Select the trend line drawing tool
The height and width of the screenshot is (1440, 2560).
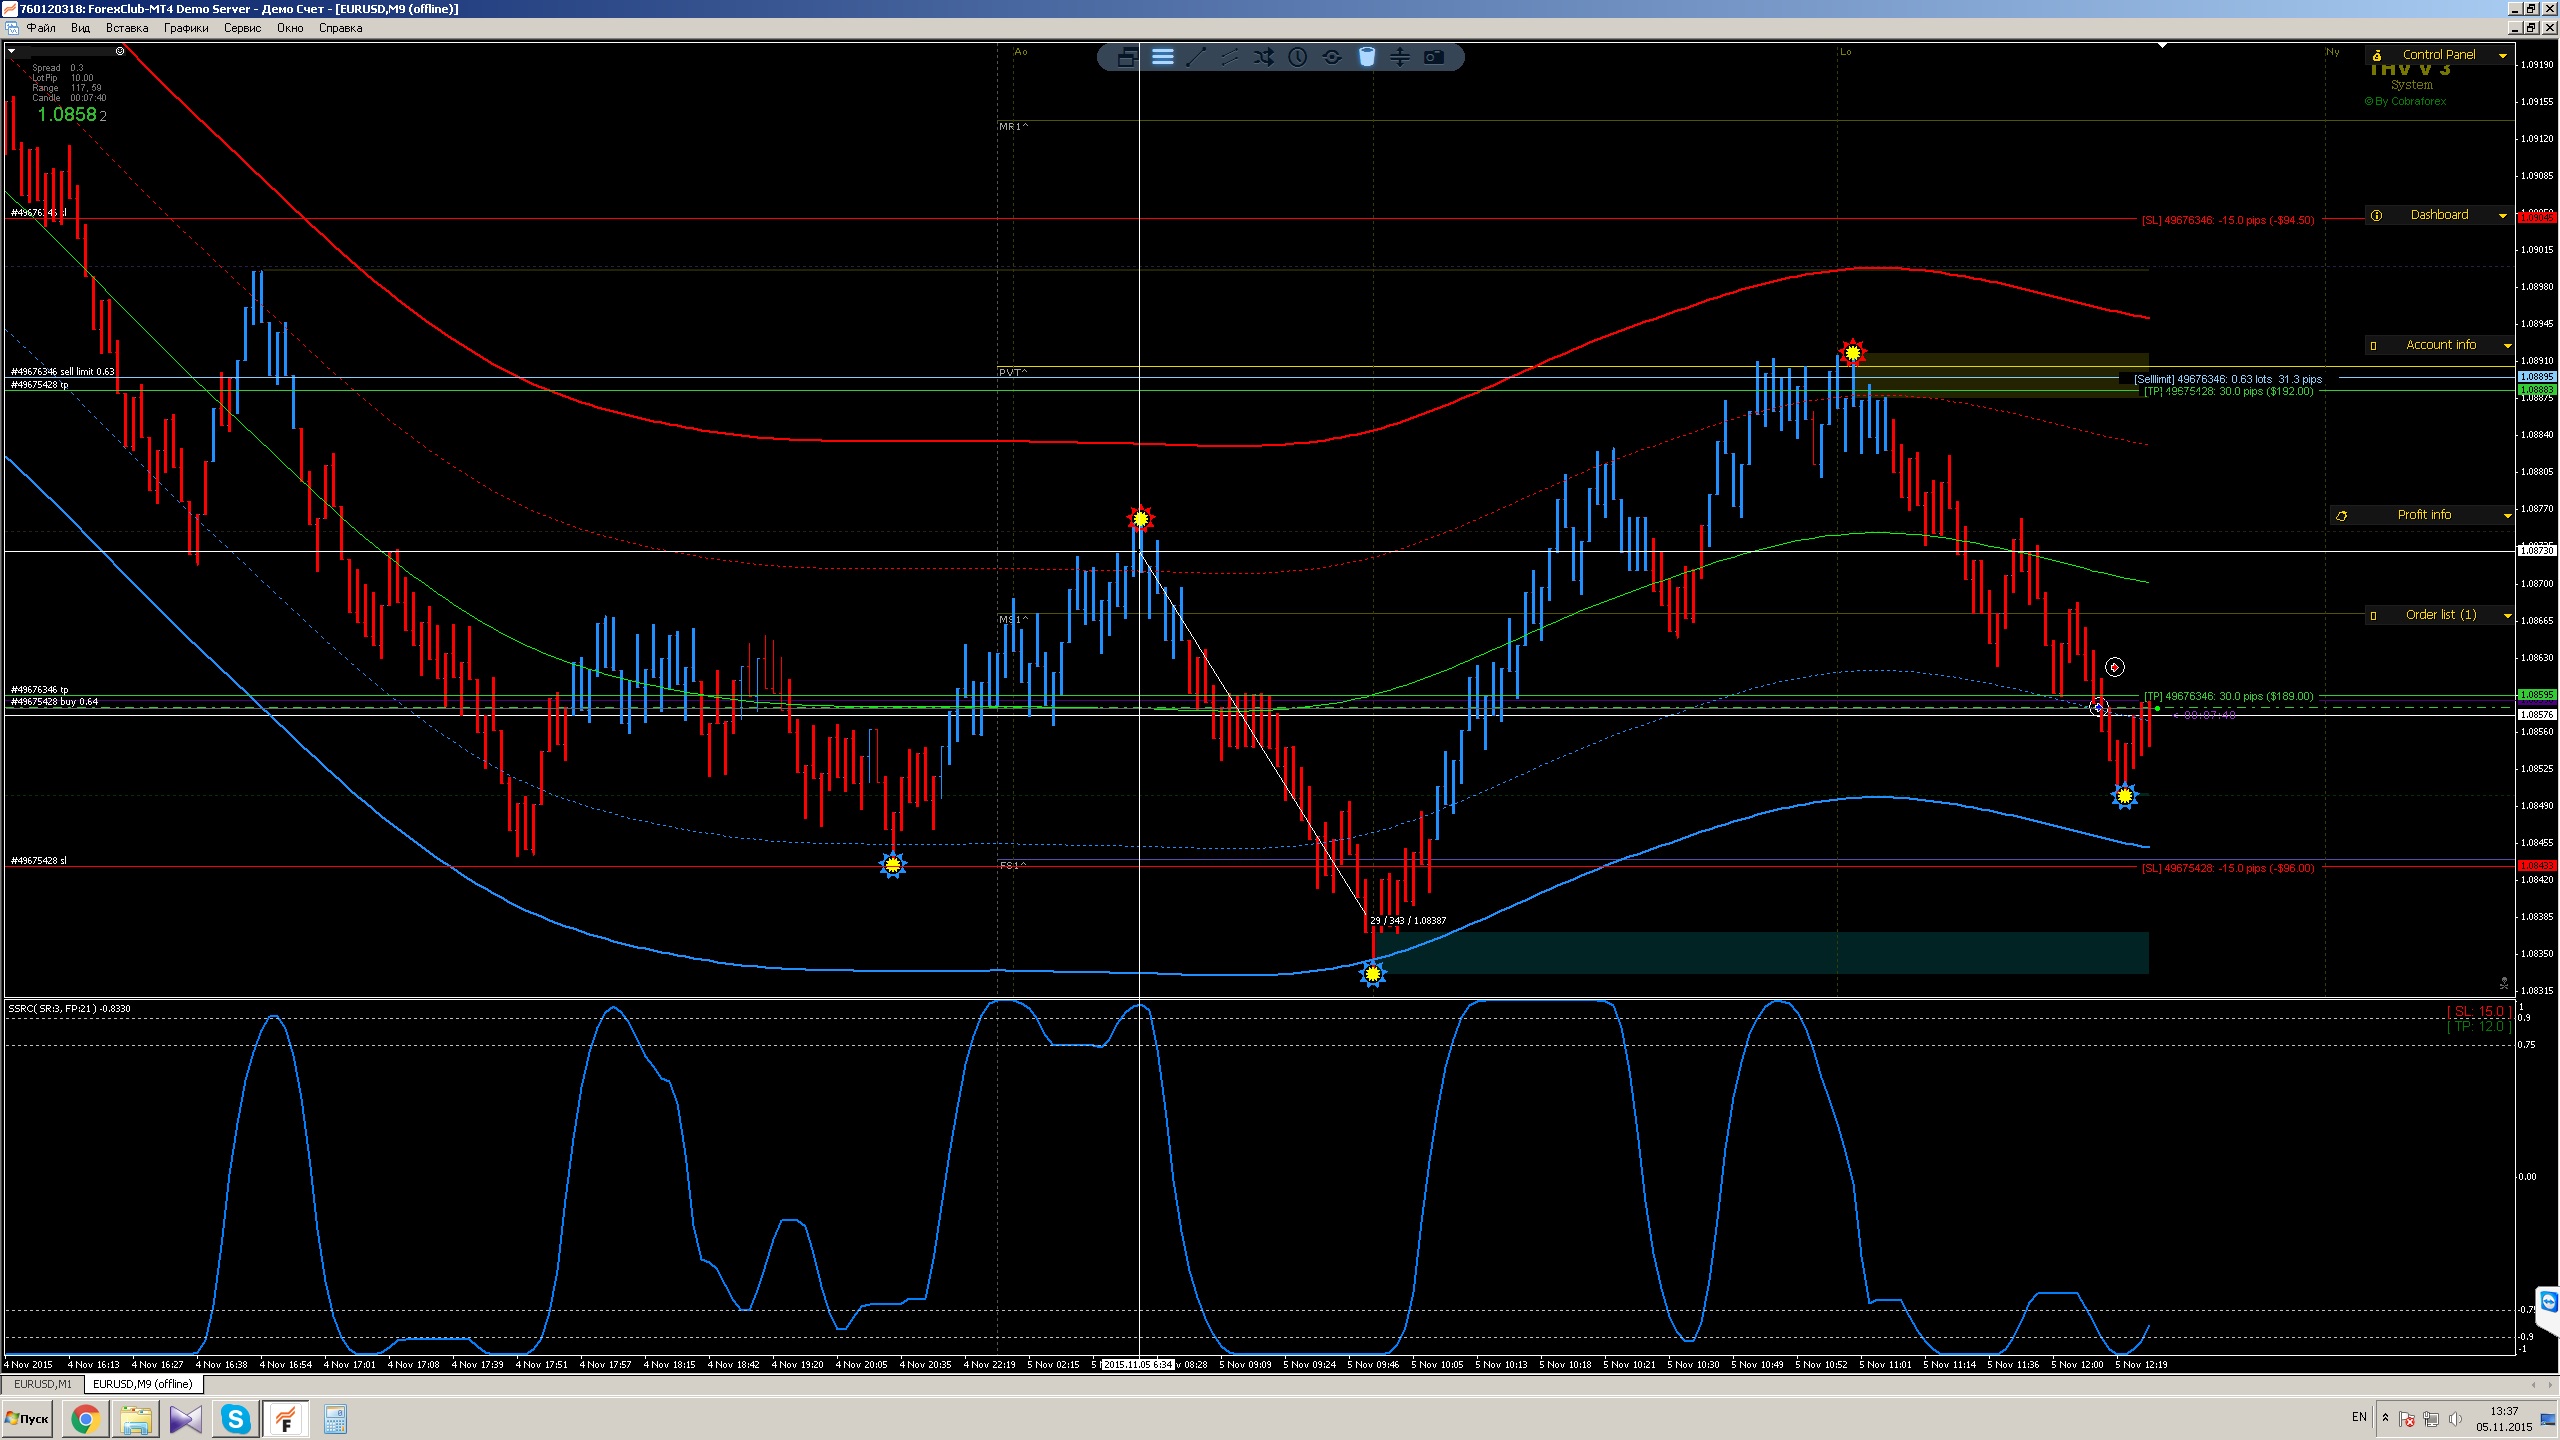[x=1196, y=57]
